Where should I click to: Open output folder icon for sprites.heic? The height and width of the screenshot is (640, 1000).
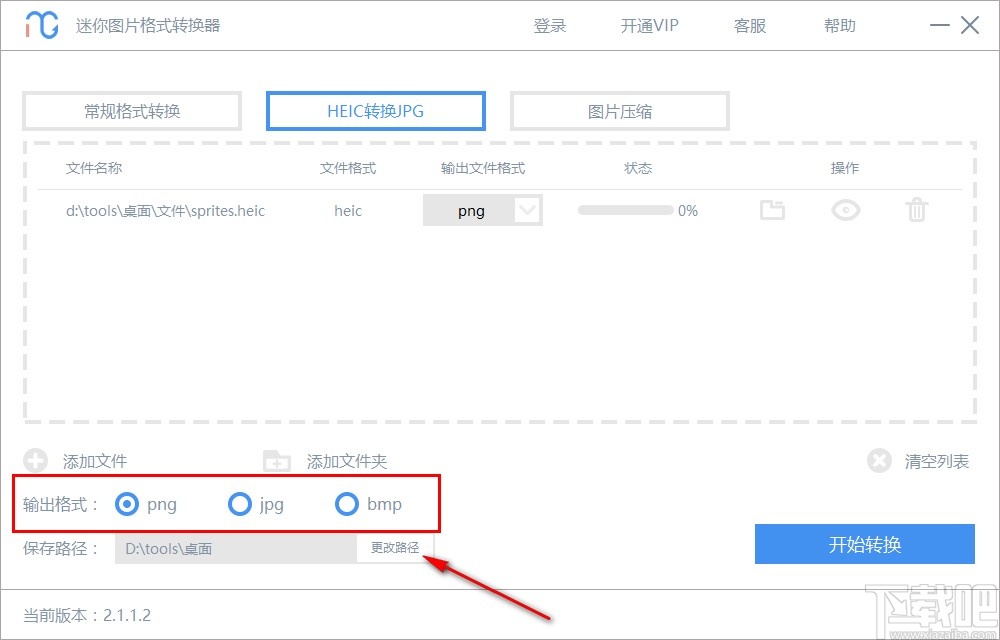[772, 210]
